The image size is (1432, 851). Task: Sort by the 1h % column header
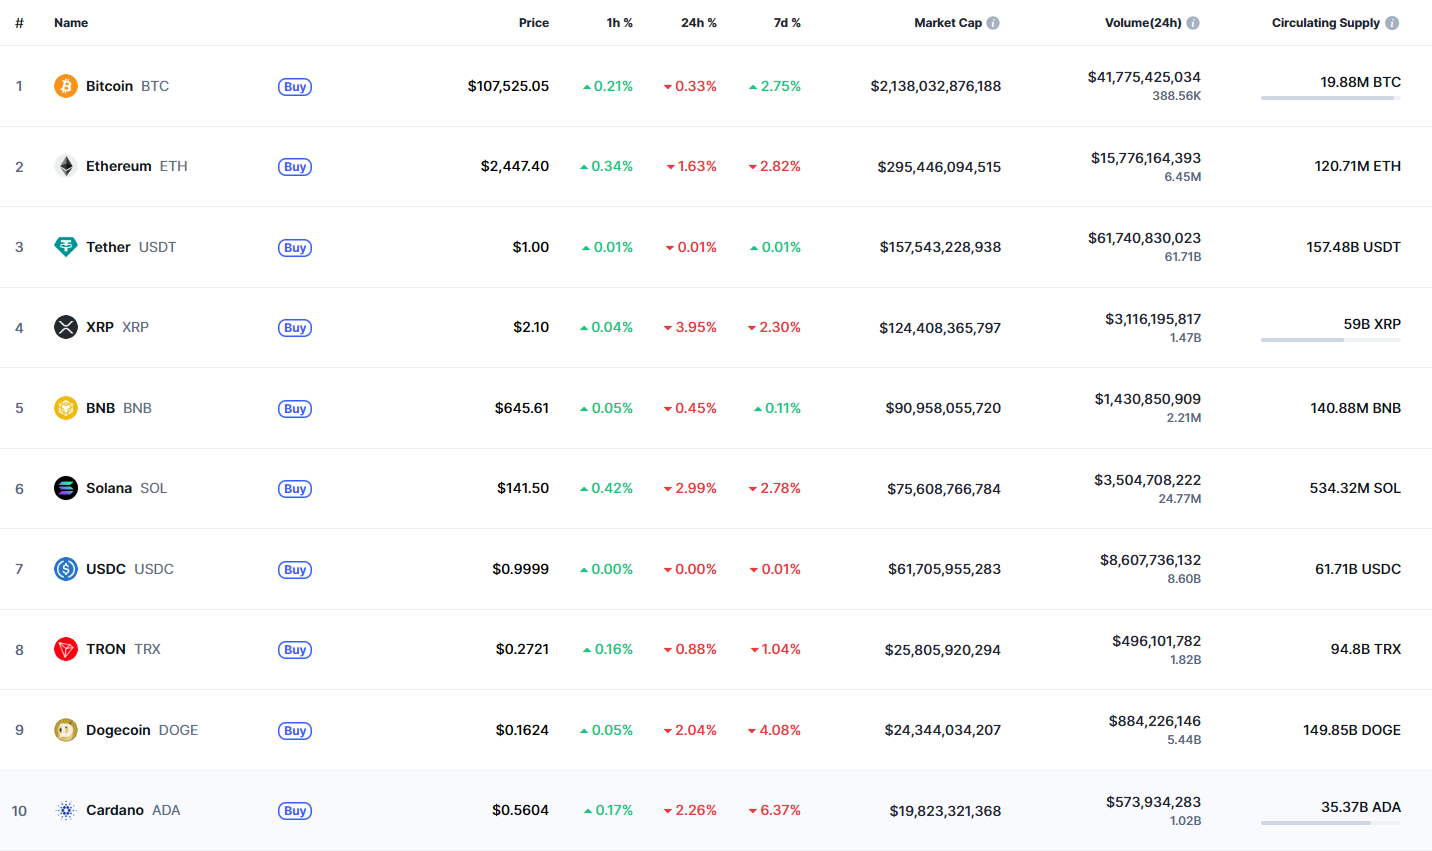[620, 23]
